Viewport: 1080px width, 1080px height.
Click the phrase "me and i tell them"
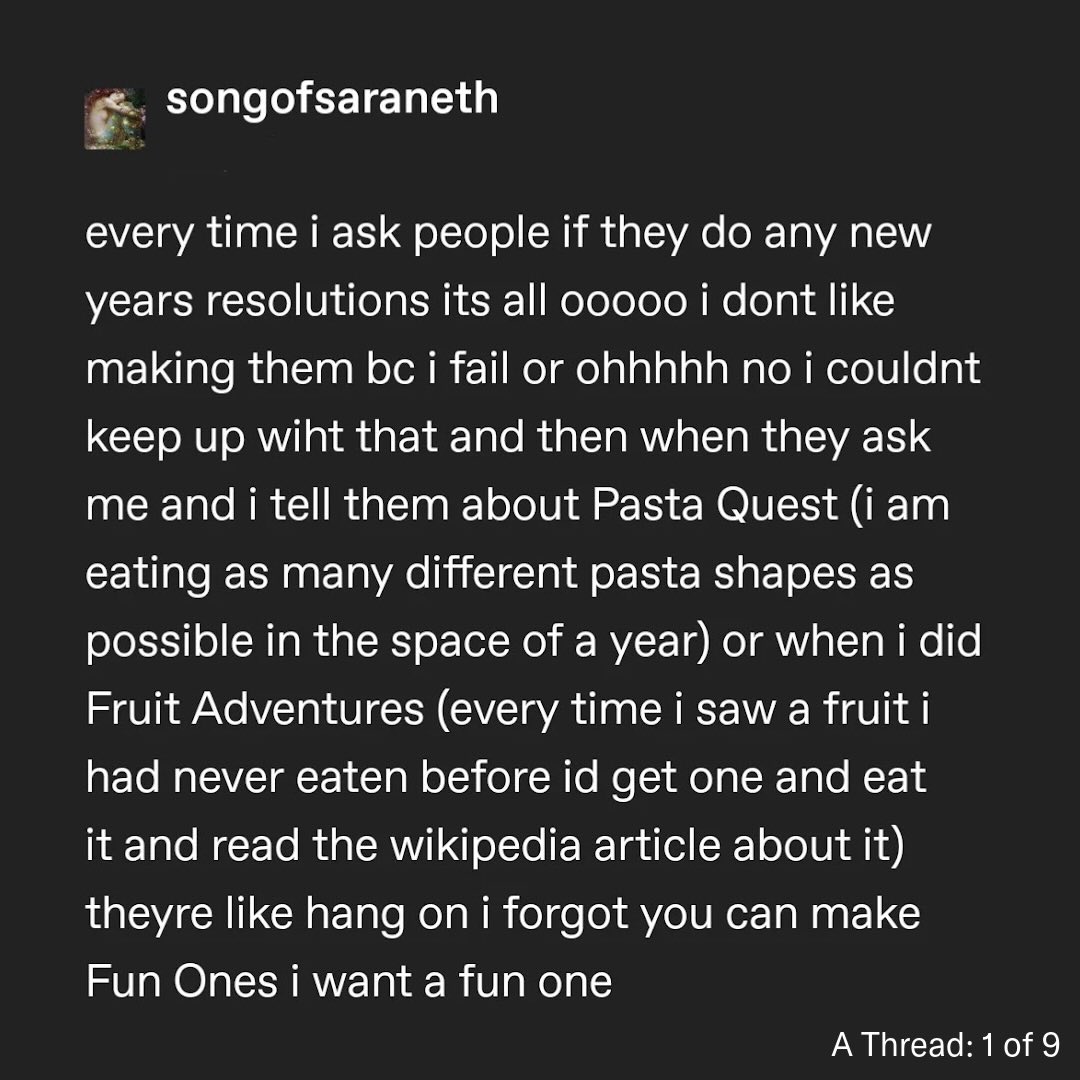(x=266, y=506)
